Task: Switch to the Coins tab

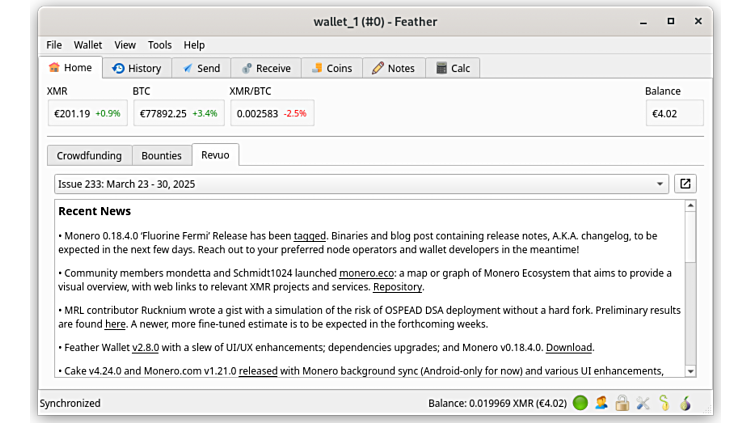Action: [331, 68]
